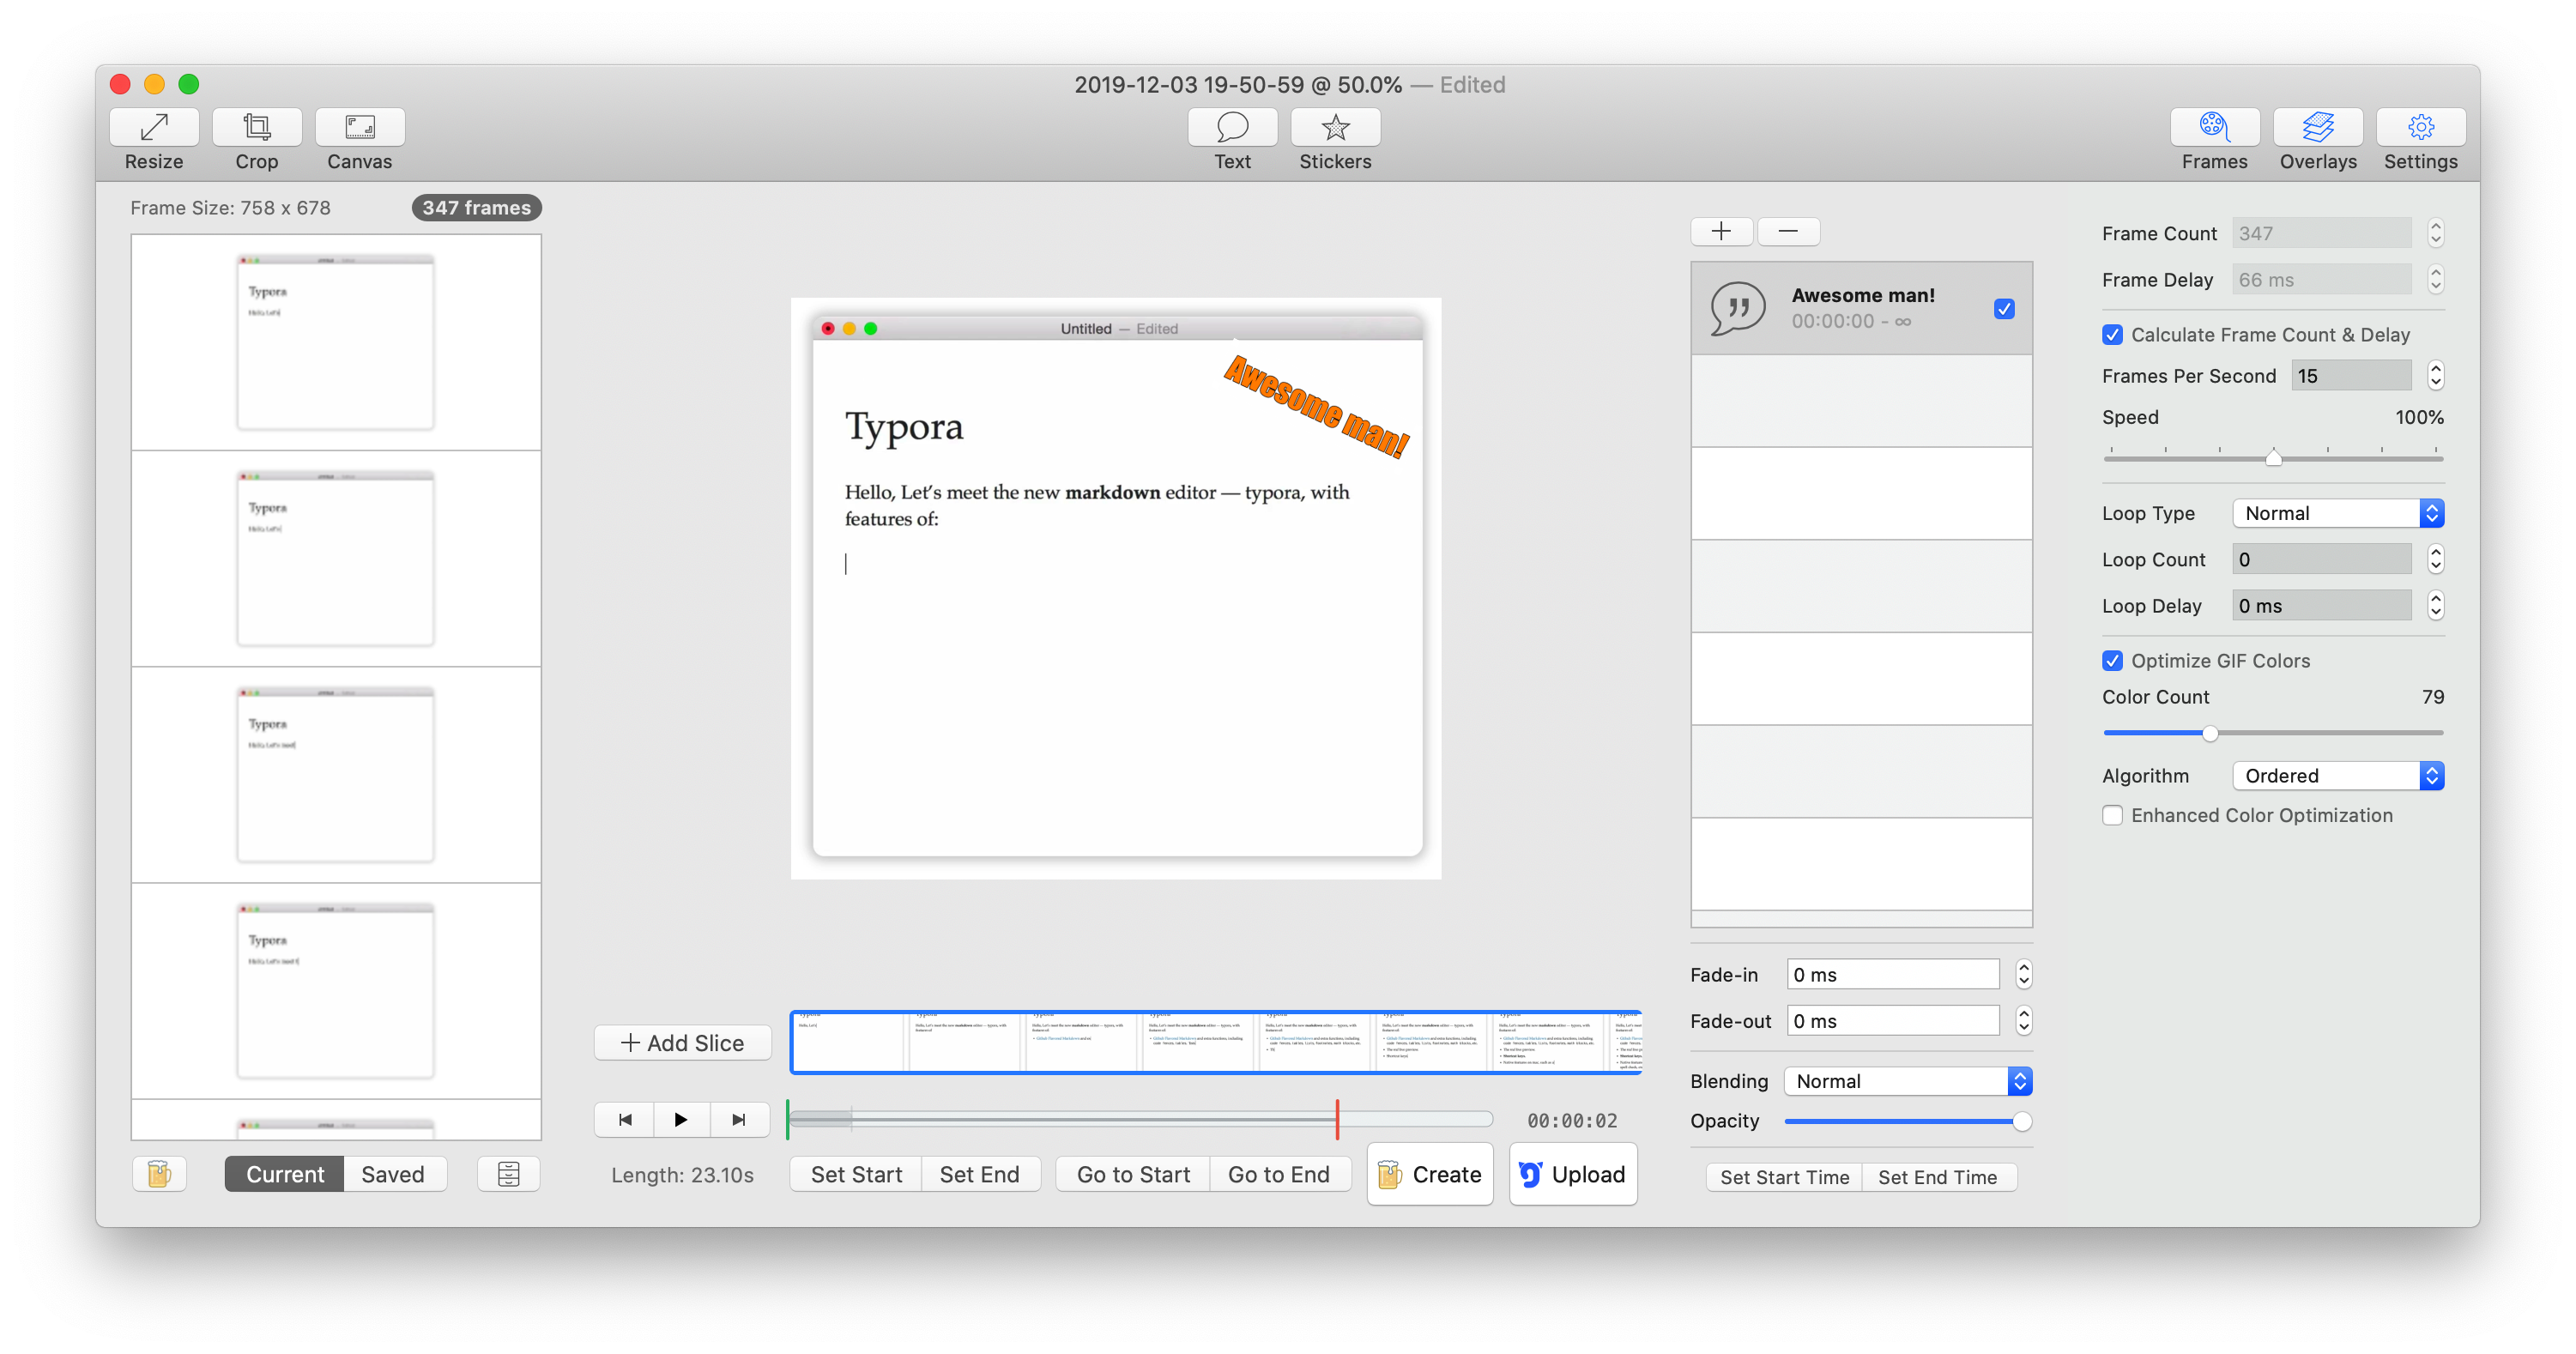Open the Resize tool
Screen dimensions: 2576x1354
(x=154, y=128)
